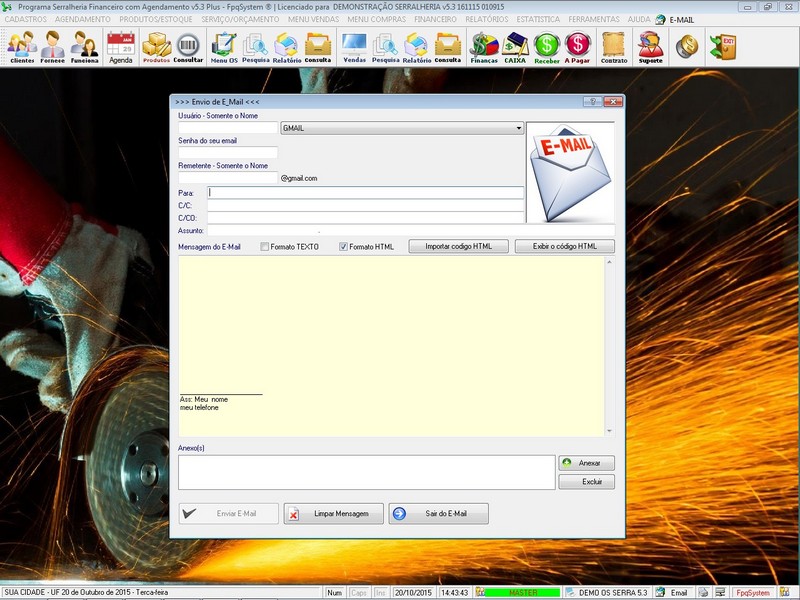Click the green MASTER status indicator
This screenshot has height=600, width=800.
523,593
